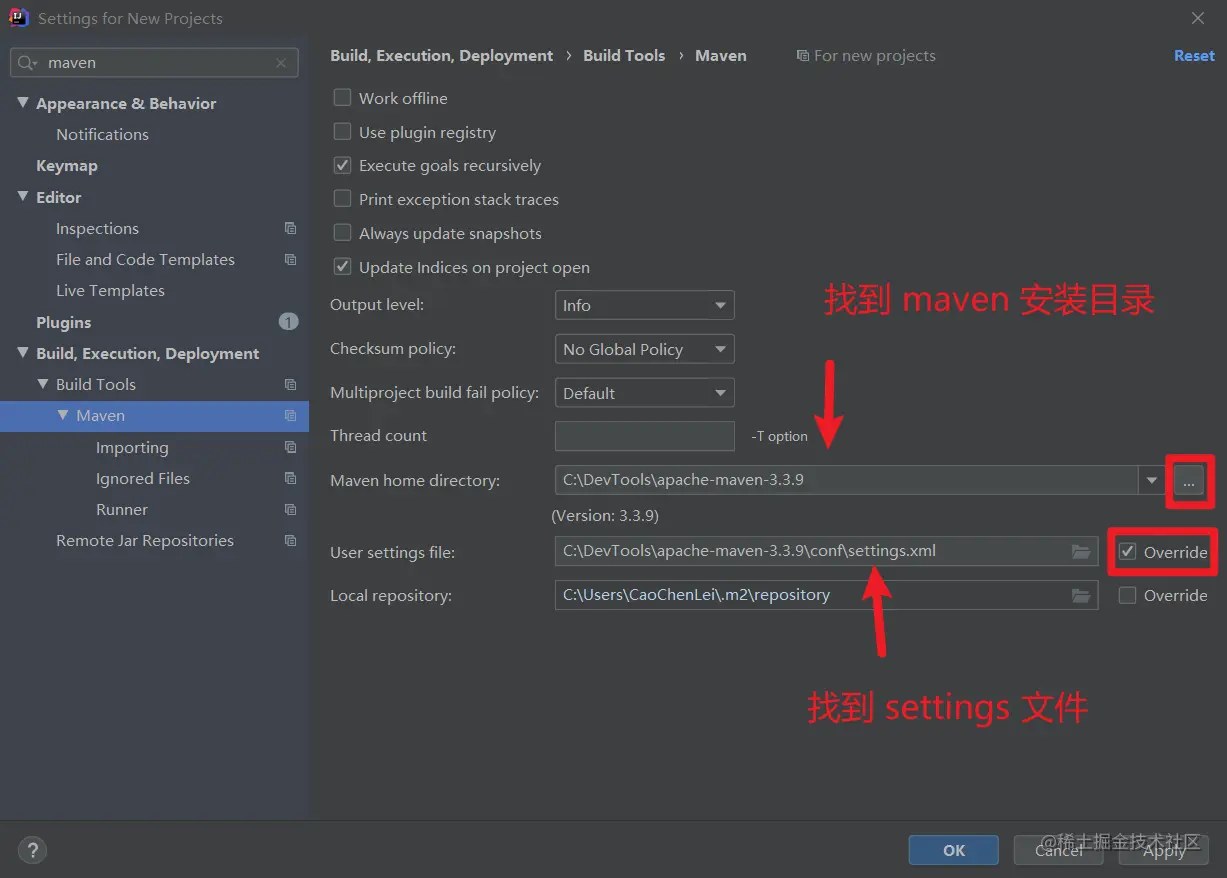The image size is (1227, 878).
Task: Open help with the question mark button
Action: pyautogui.click(x=32, y=851)
